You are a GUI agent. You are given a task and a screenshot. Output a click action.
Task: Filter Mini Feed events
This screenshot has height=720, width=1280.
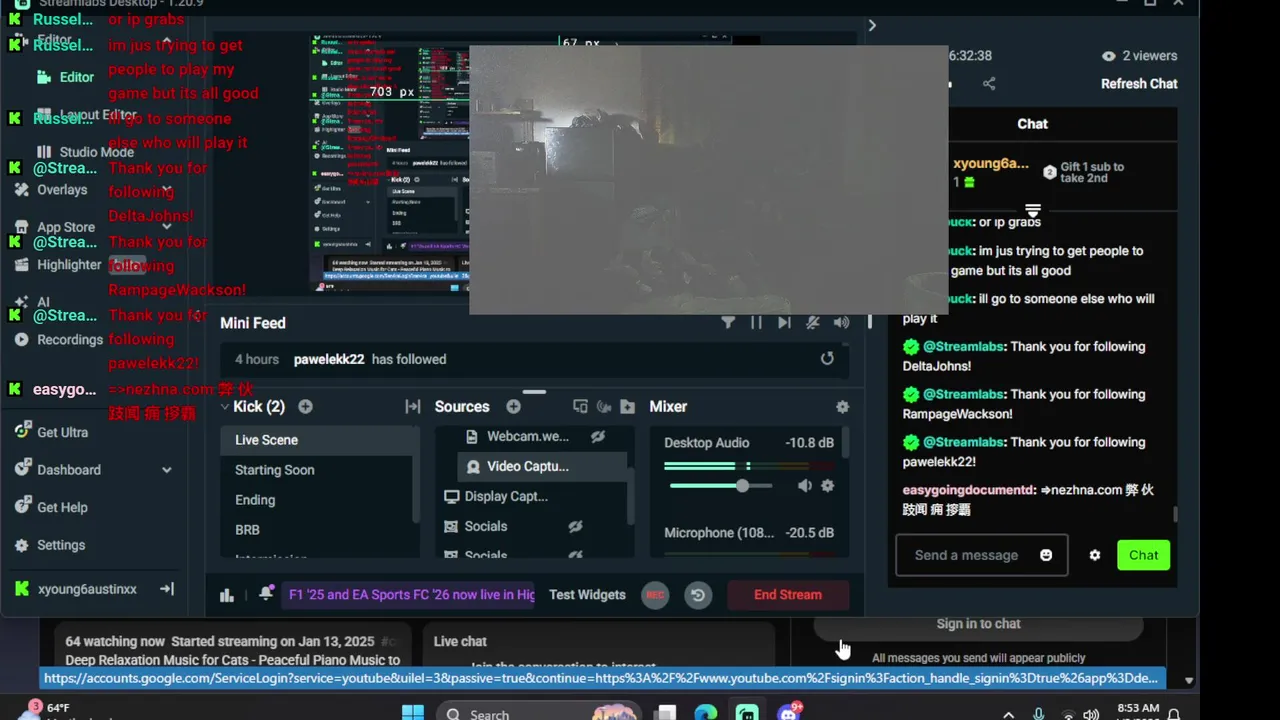coord(728,322)
